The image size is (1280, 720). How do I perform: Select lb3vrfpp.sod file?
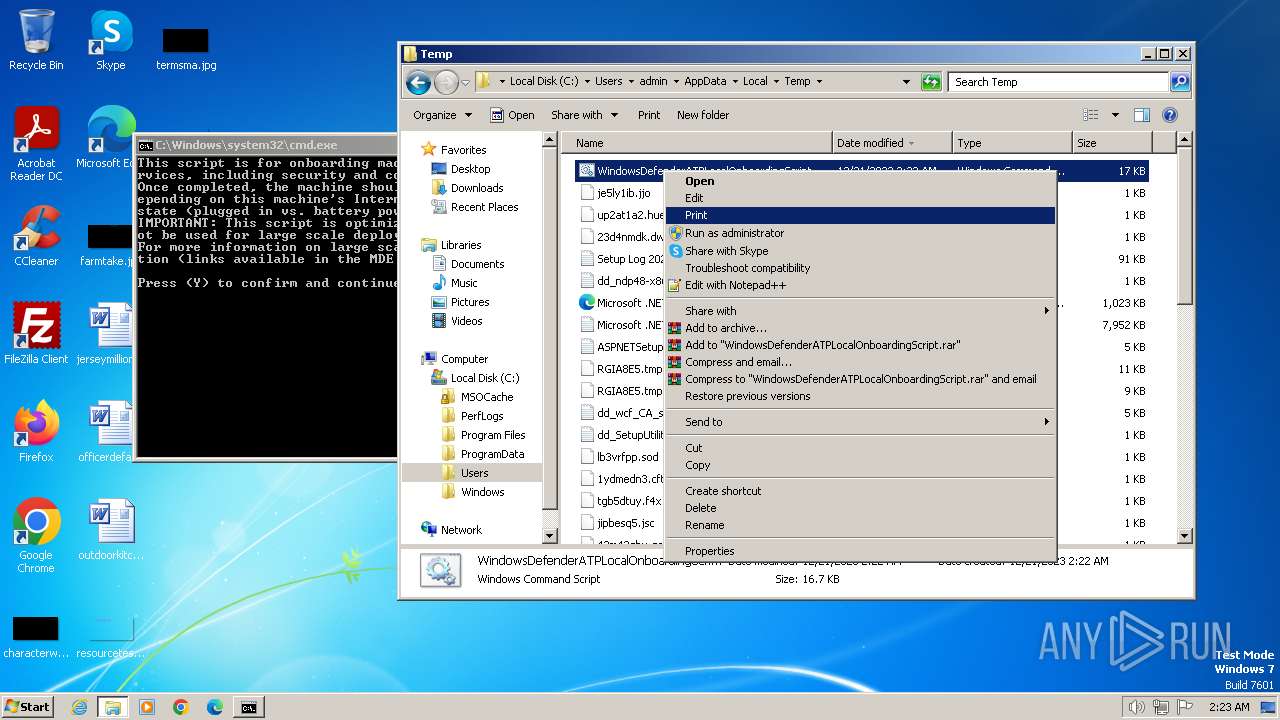pyautogui.click(x=628, y=457)
